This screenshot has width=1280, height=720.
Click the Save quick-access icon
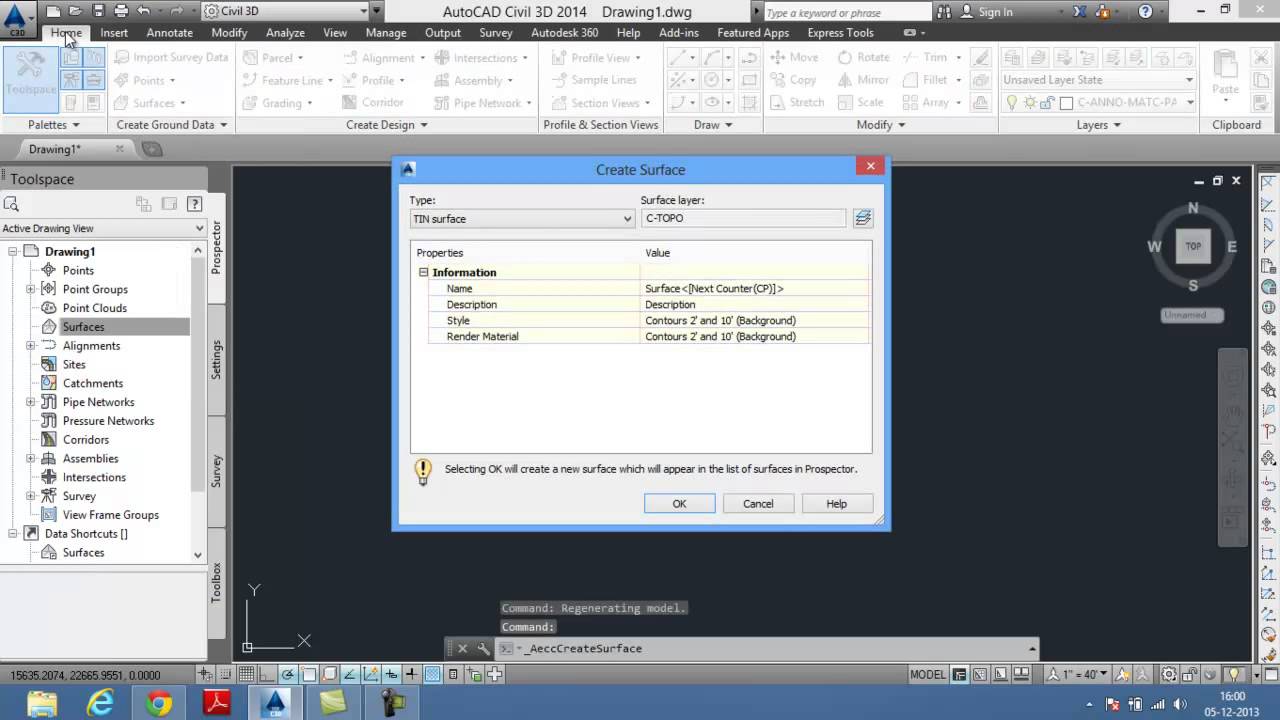click(x=98, y=12)
